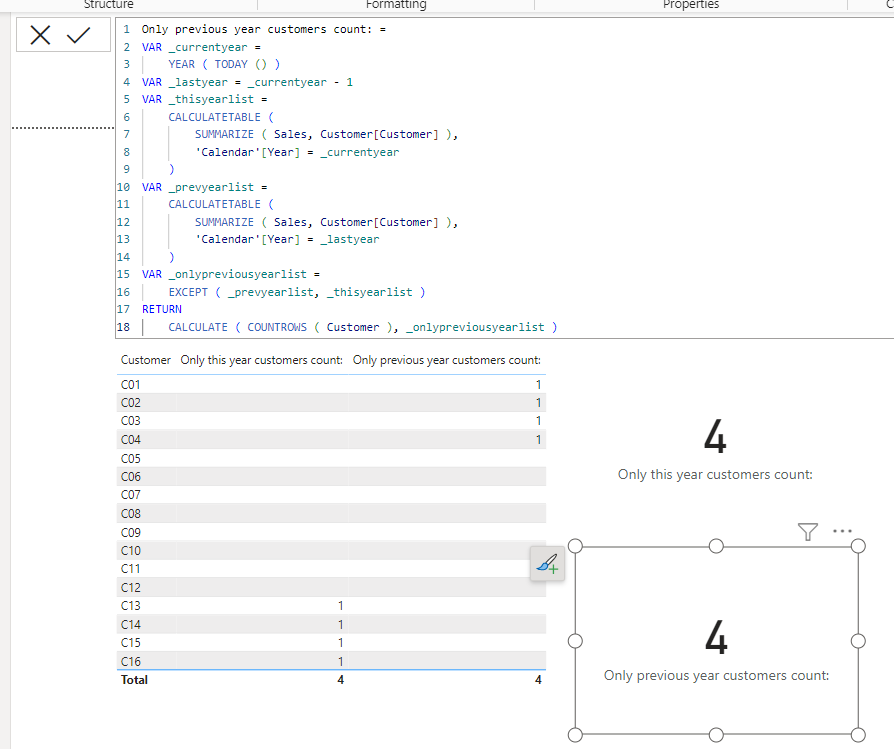This screenshot has height=749, width=894.
Task: Click YEAR ( TODAY () ) on line 3
Action: pyautogui.click(x=224, y=64)
